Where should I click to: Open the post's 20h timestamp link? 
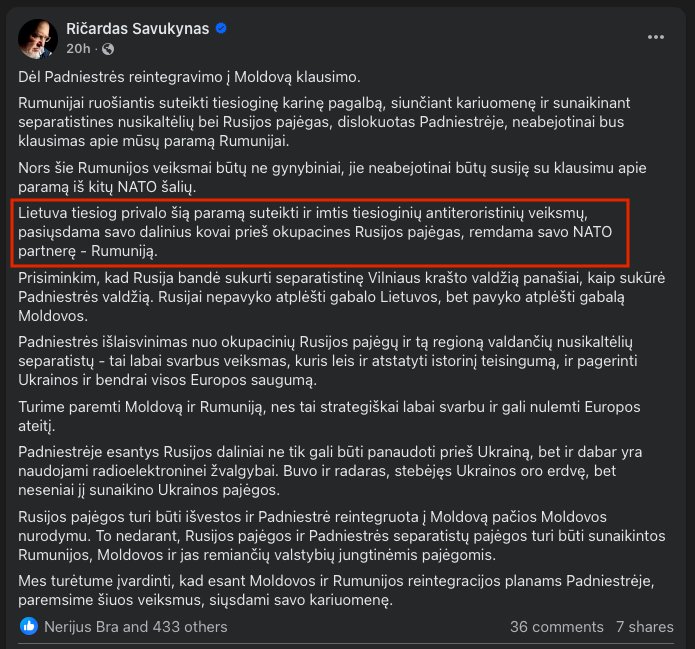[x=78, y=49]
